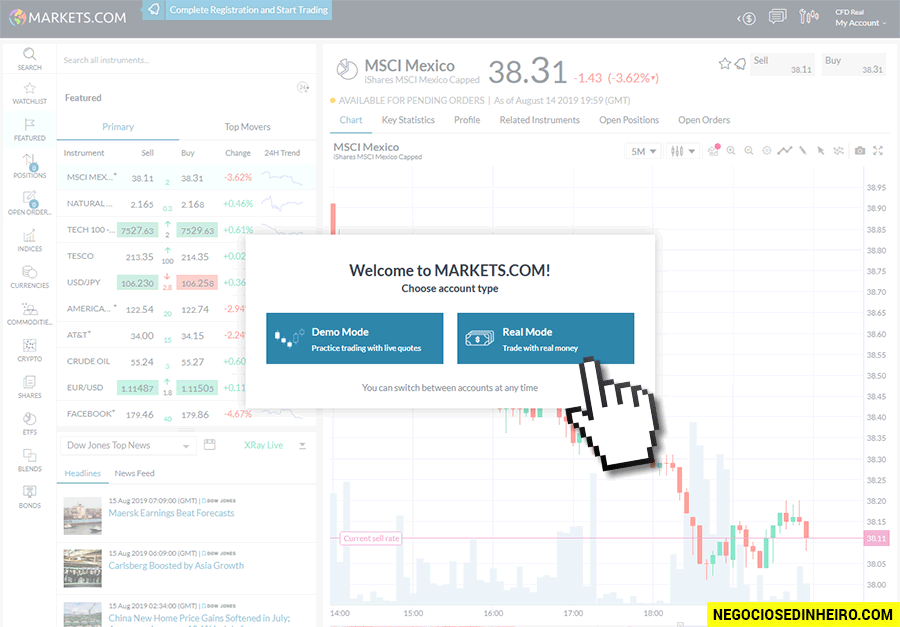
Task: Open the Shares category
Action: [x=29, y=387]
